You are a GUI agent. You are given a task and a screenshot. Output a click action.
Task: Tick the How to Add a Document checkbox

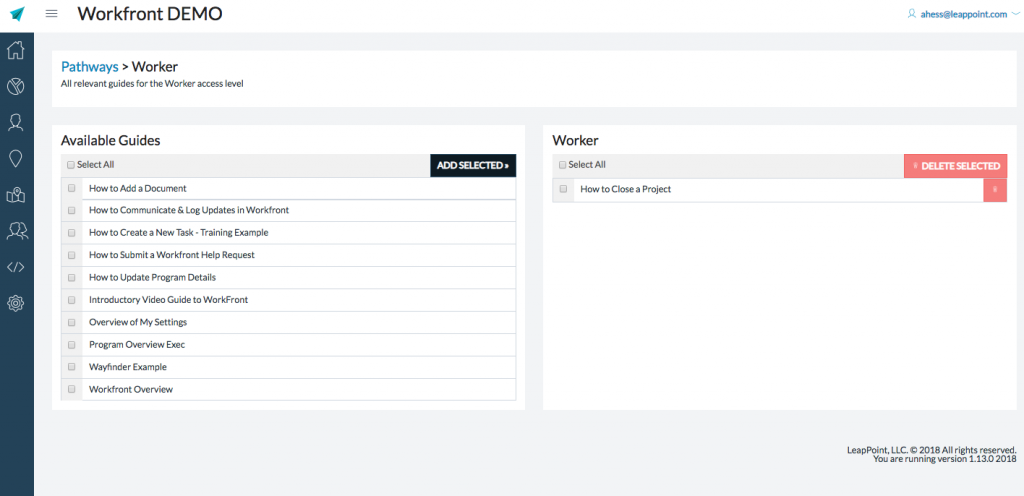[72, 188]
